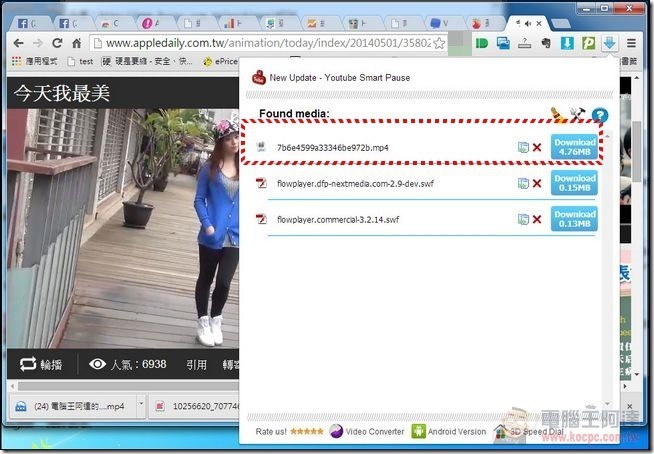Screen dimensions: 654x454
Task: Go to the browser home page
Action: 76,43
